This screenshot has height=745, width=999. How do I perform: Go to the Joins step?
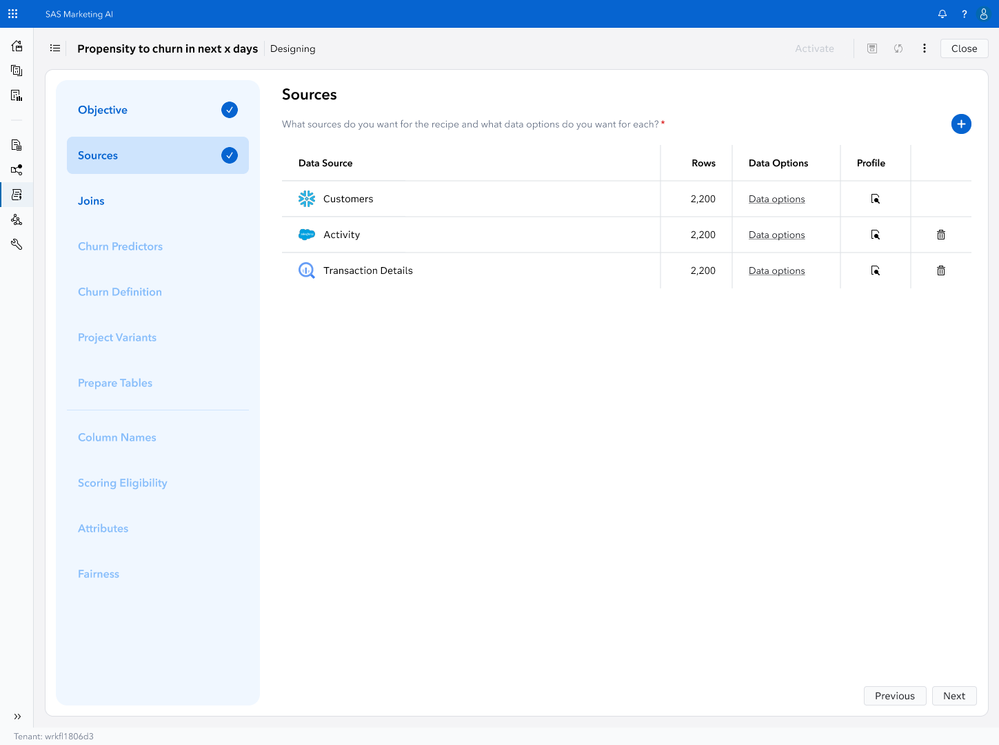click(x=91, y=201)
